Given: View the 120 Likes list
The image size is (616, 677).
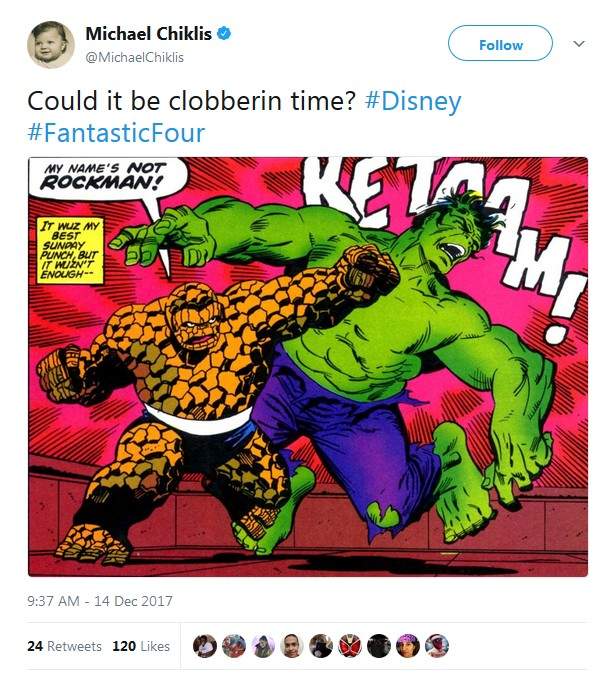Looking at the screenshot, I should 141,646.
